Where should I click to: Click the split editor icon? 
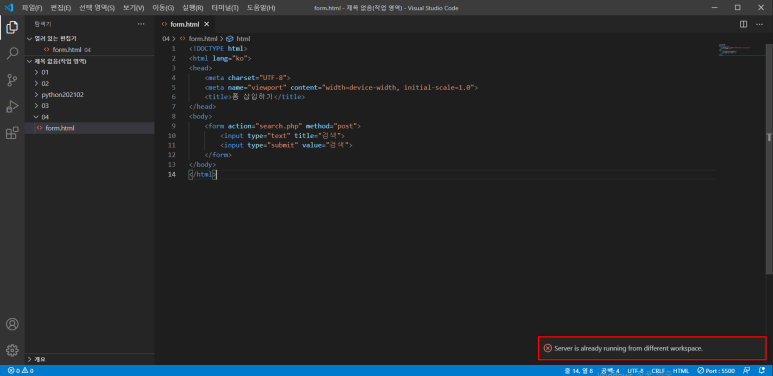click(x=743, y=24)
